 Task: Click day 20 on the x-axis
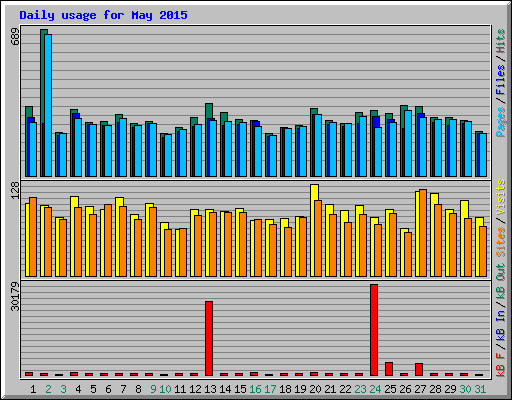tap(315, 389)
